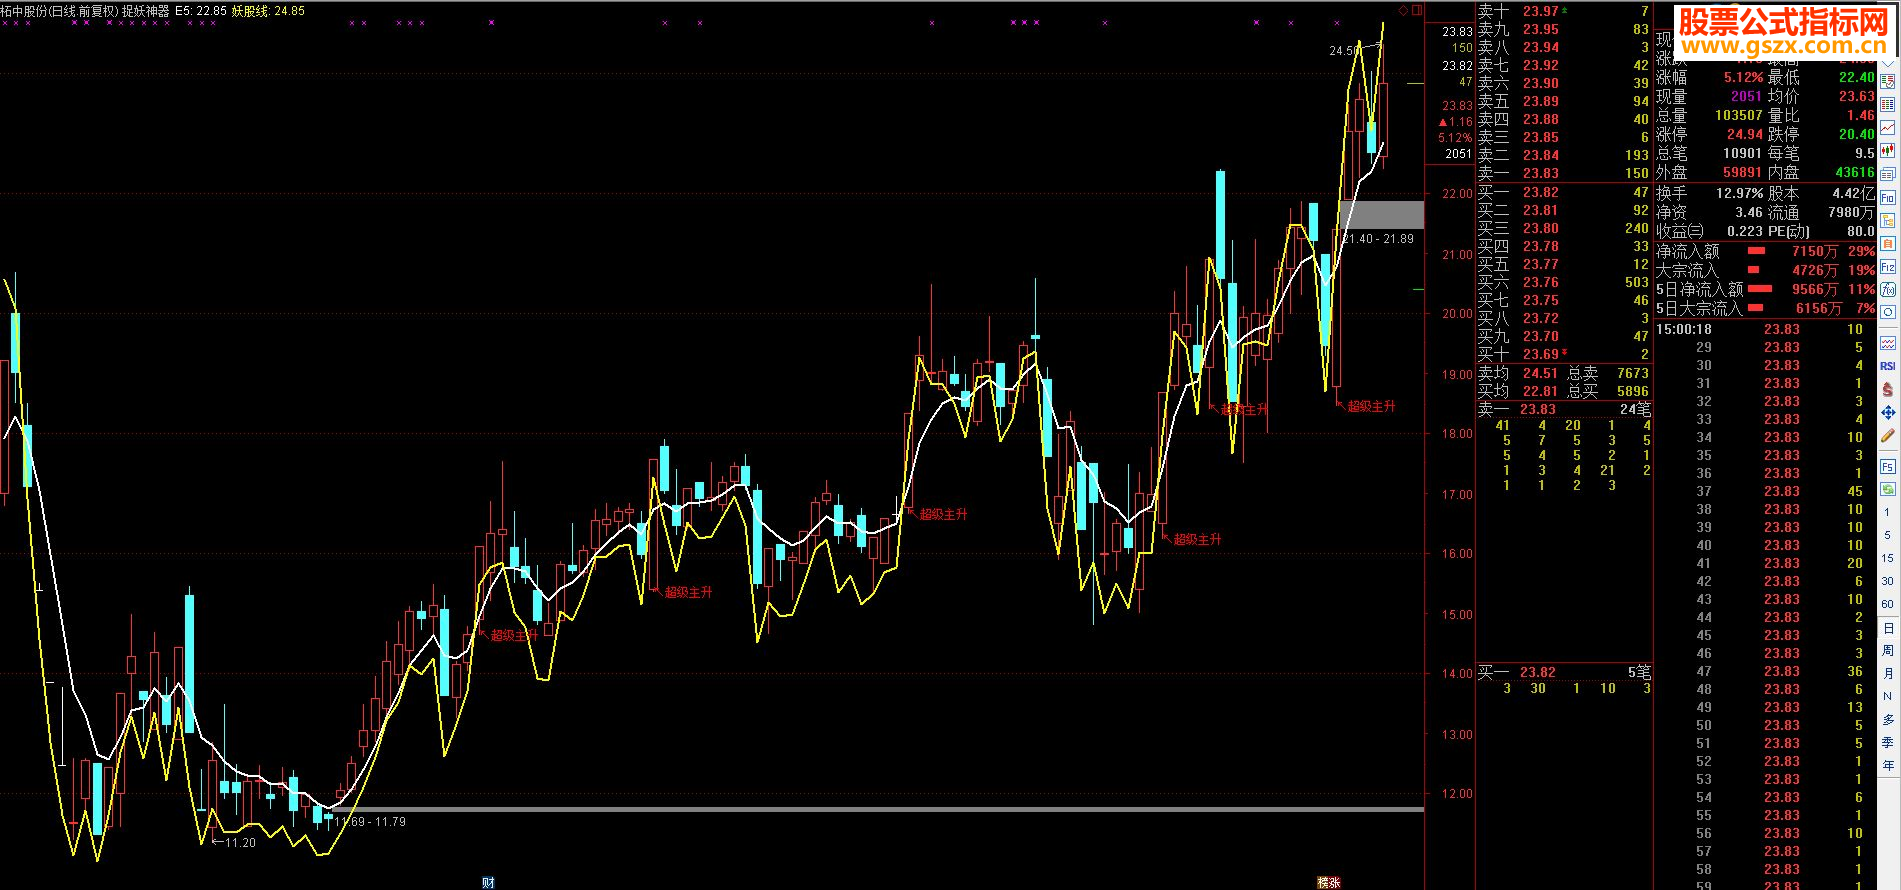
Task: Click the 卖均 24.51 average row
Action: click(x=1518, y=373)
